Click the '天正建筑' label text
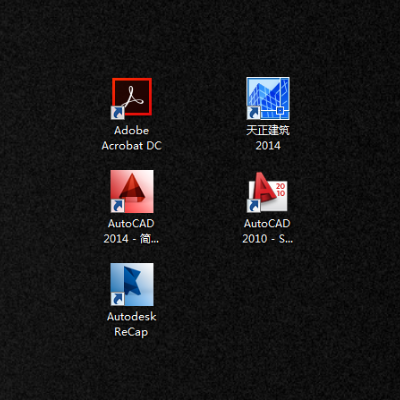This screenshot has height=400, width=400. pos(268,130)
